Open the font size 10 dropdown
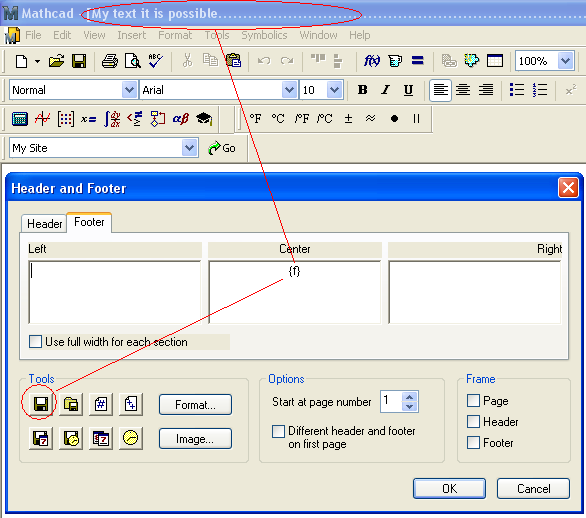The height and width of the screenshot is (518, 586). pos(334,90)
